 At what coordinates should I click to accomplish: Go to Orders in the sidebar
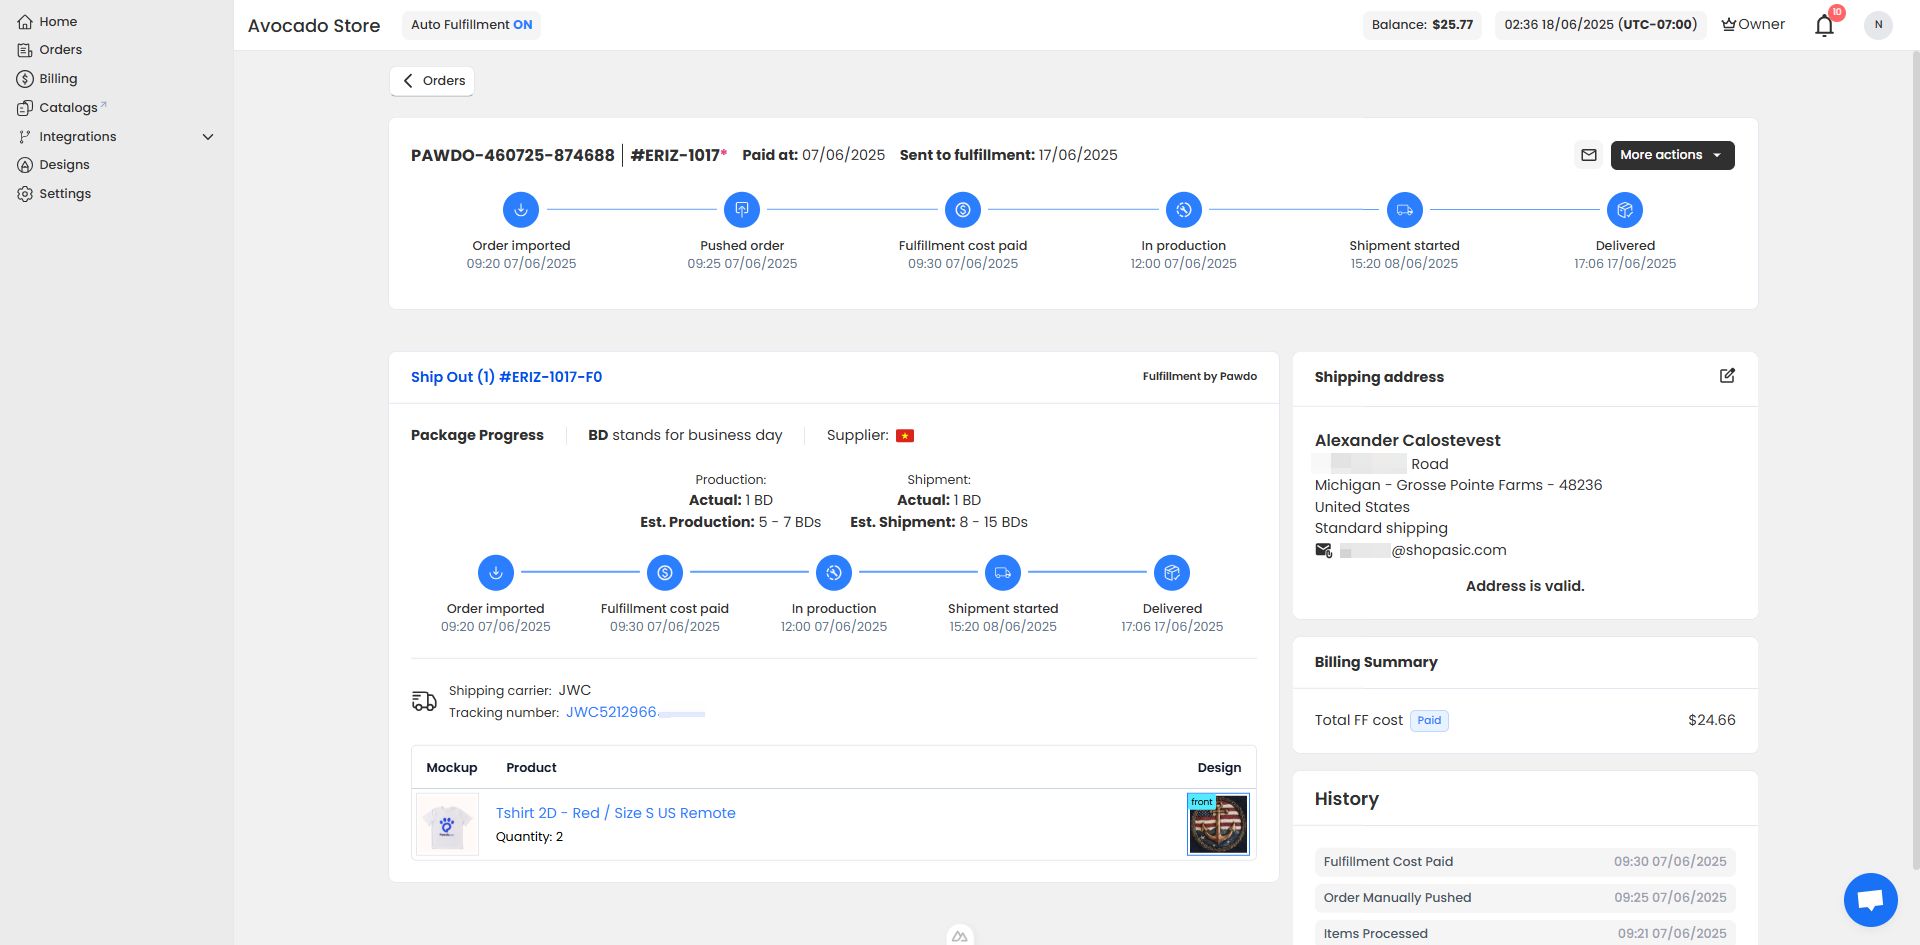49,49
